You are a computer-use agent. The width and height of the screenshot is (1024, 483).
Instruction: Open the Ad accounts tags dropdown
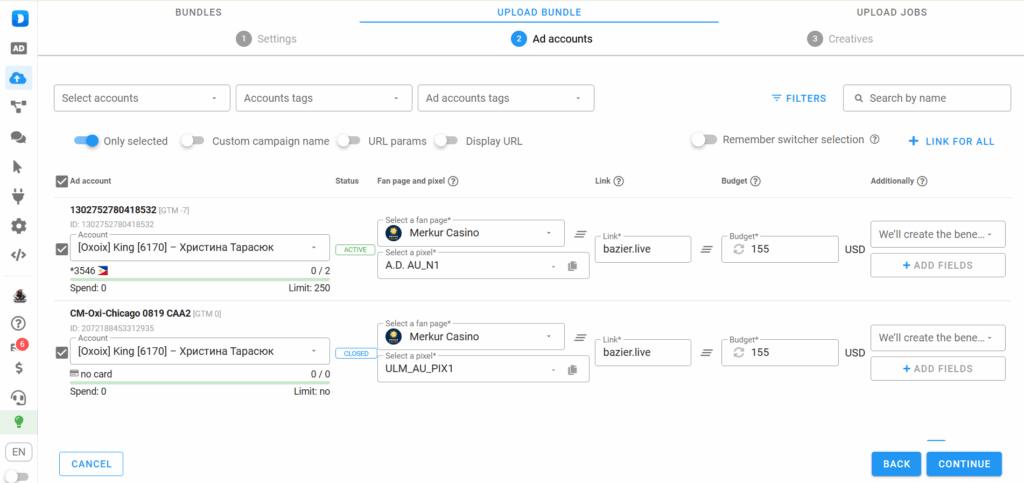pyautogui.click(x=506, y=98)
